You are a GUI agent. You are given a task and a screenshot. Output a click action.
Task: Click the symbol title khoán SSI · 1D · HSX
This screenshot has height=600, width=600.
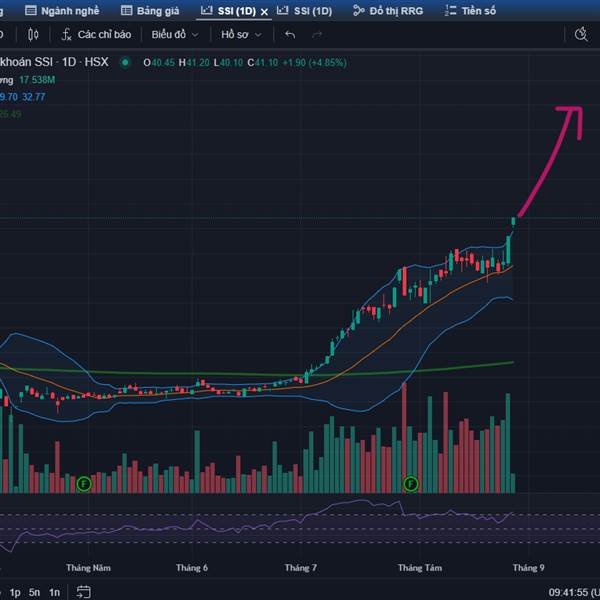point(54,62)
